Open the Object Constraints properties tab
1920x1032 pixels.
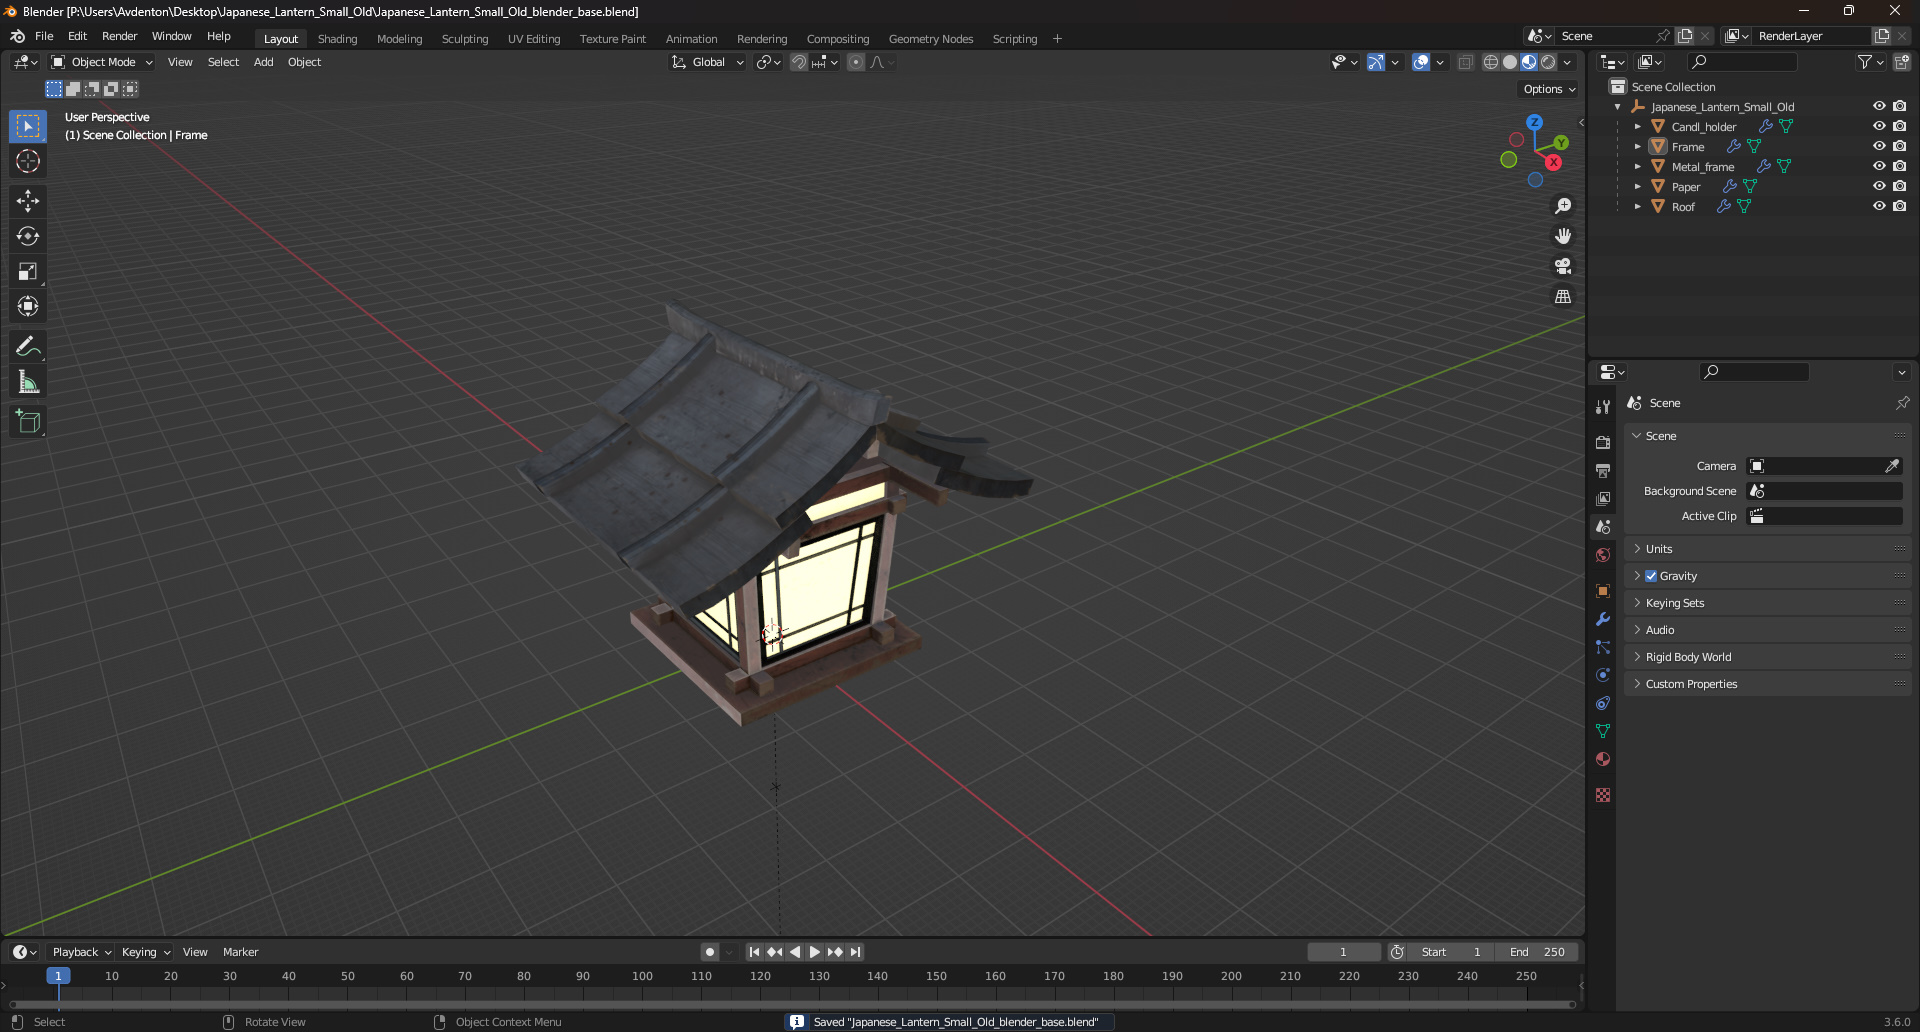(x=1603, y=703)
